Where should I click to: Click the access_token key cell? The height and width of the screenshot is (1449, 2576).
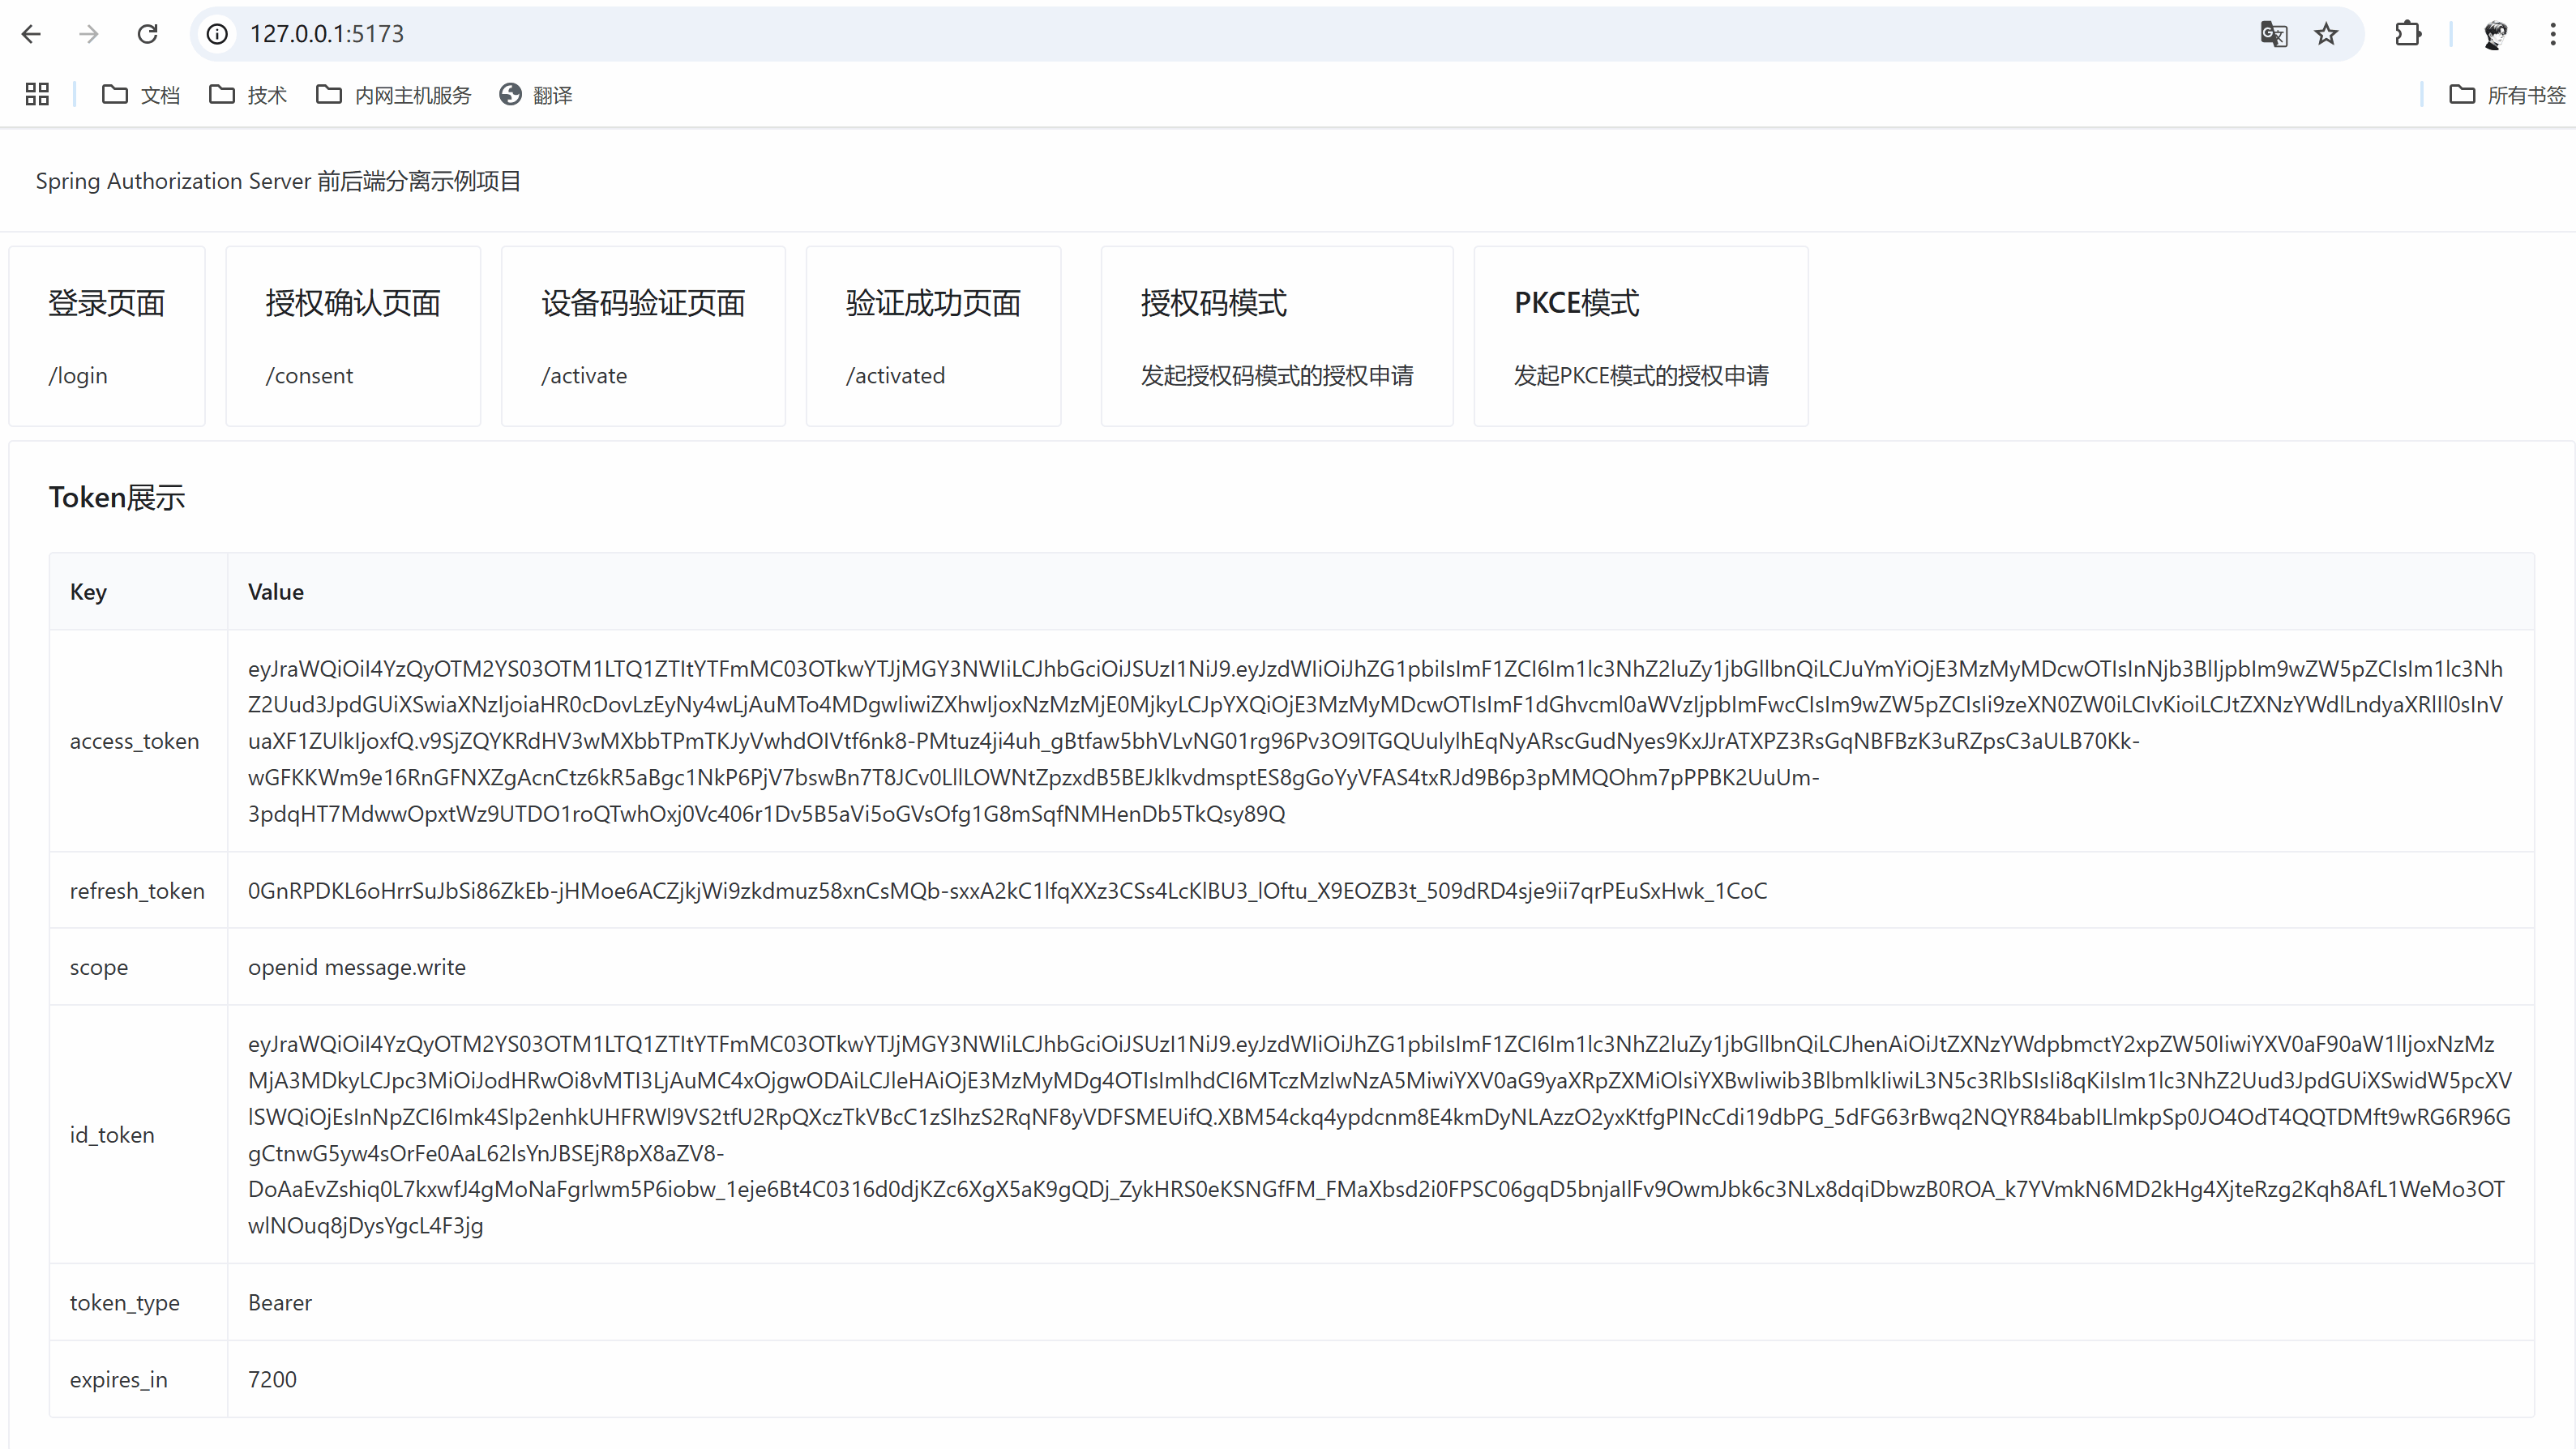click(x=138, y=741)
